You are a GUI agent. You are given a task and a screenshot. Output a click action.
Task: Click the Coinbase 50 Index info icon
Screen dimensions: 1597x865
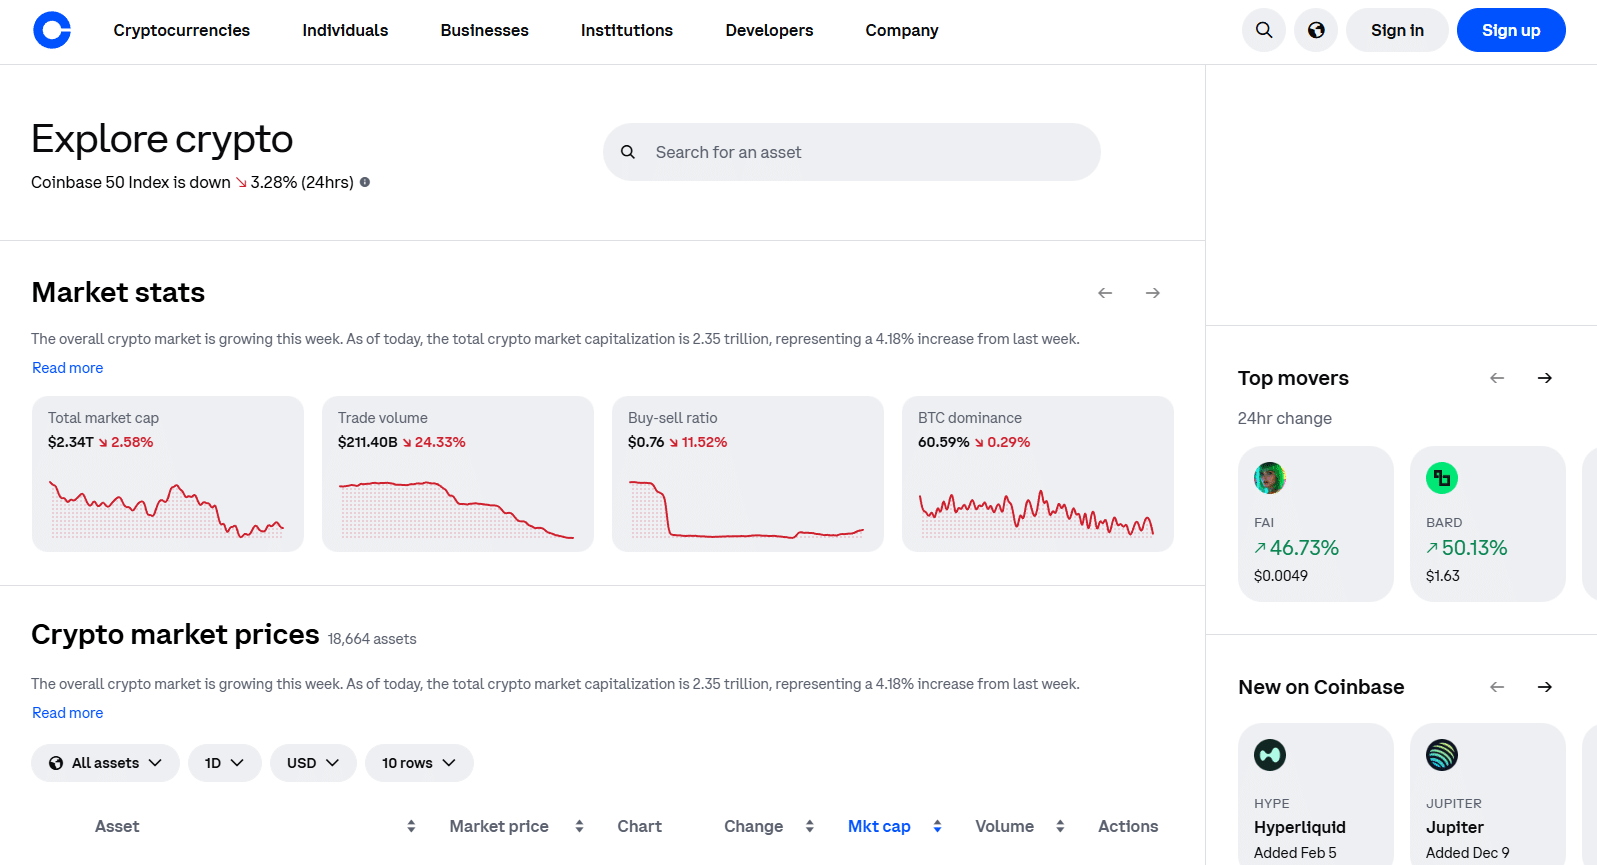click(365, 182)
